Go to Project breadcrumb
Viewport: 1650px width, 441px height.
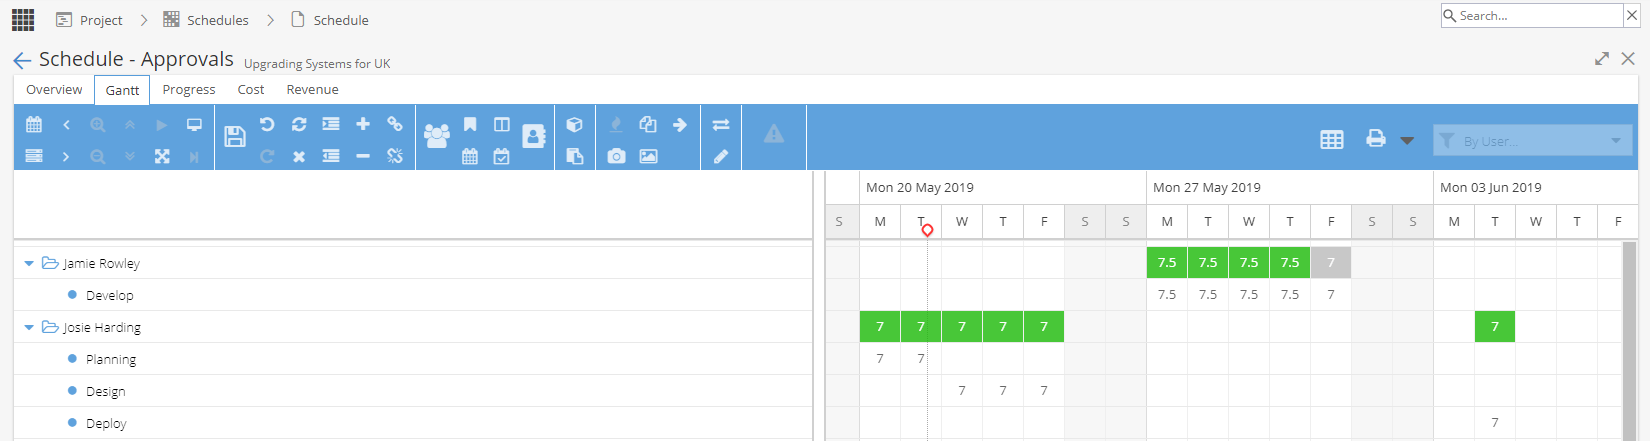[90, 20]
